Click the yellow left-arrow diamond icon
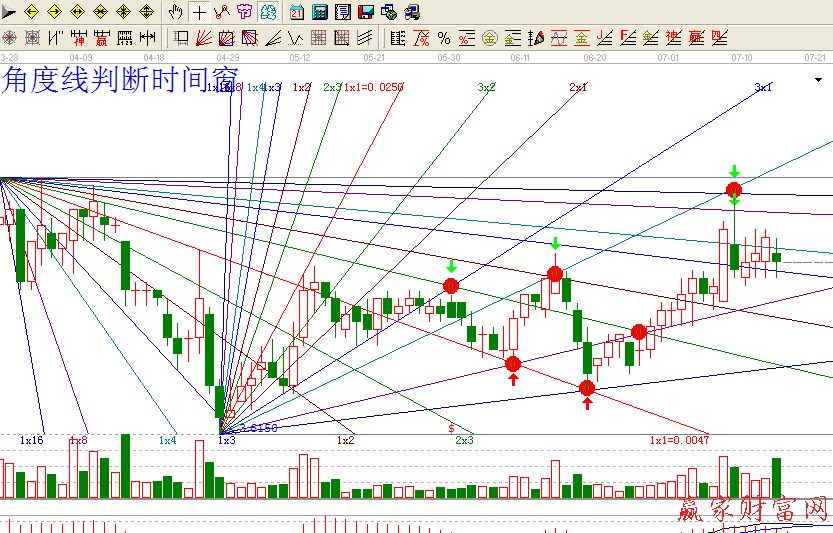 coord(31,12)
